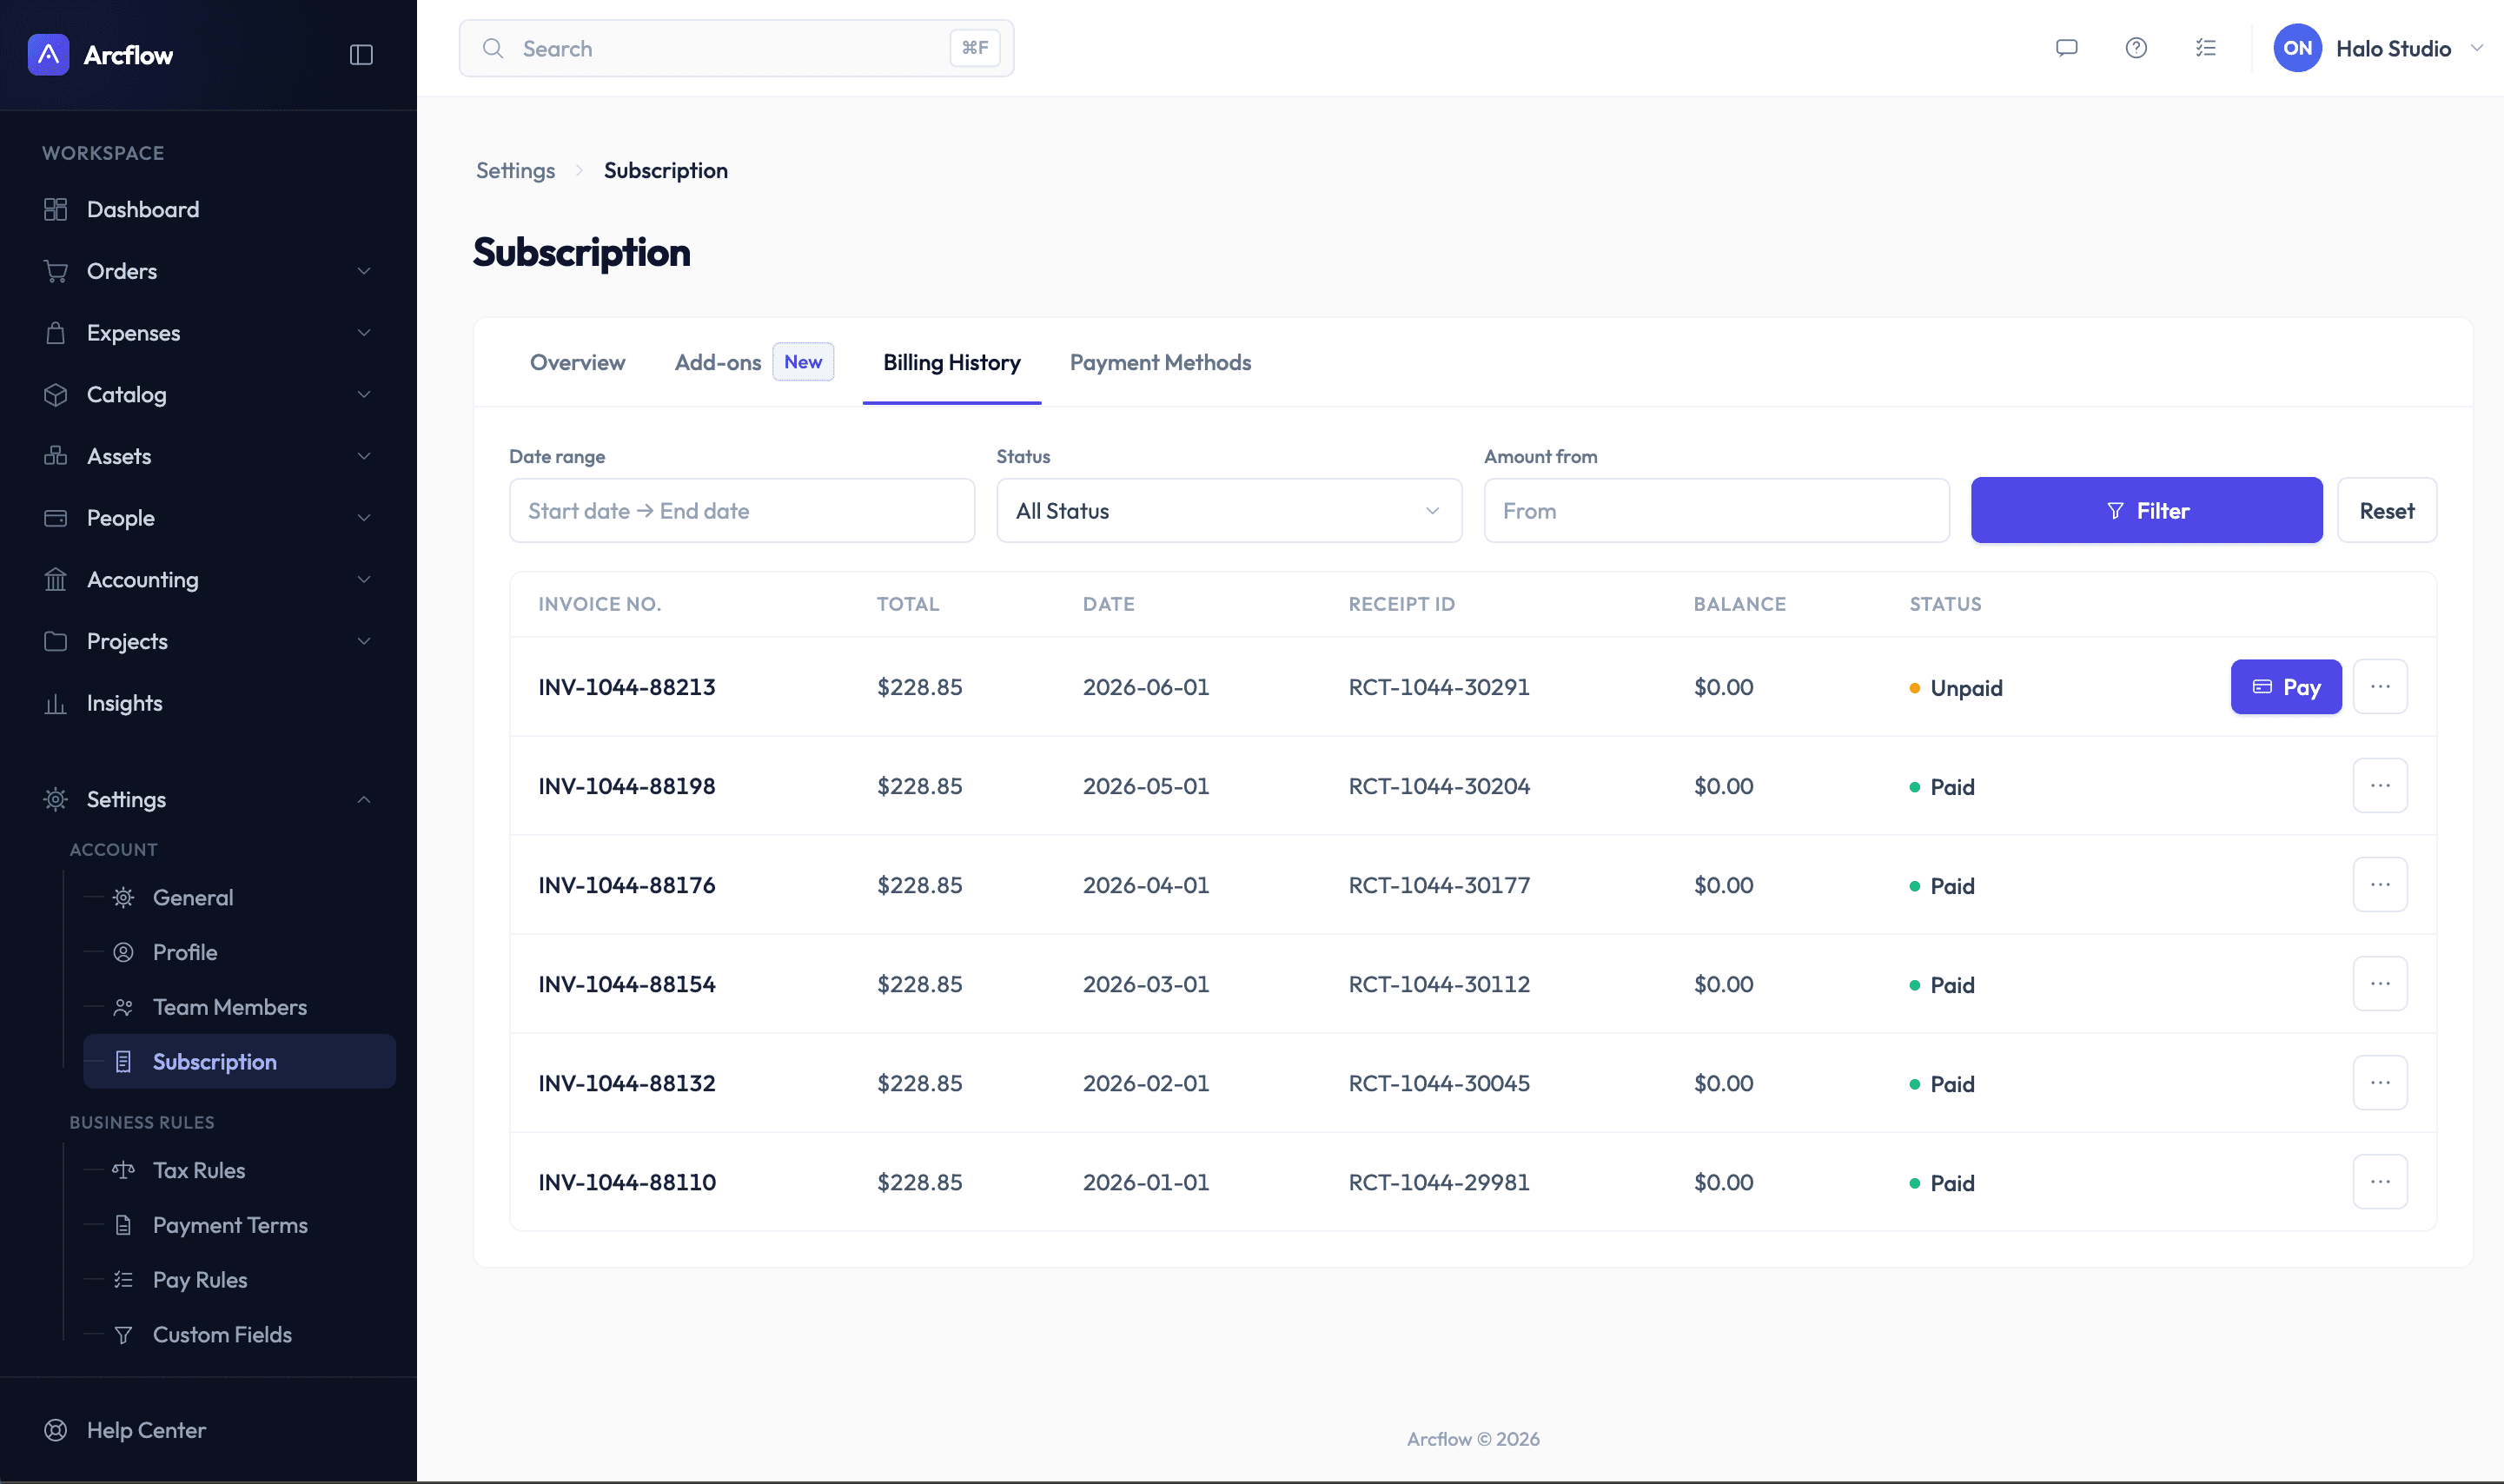
Task: Click the Amount From input
Action: pyautogui.click(x=1716, y=511)
